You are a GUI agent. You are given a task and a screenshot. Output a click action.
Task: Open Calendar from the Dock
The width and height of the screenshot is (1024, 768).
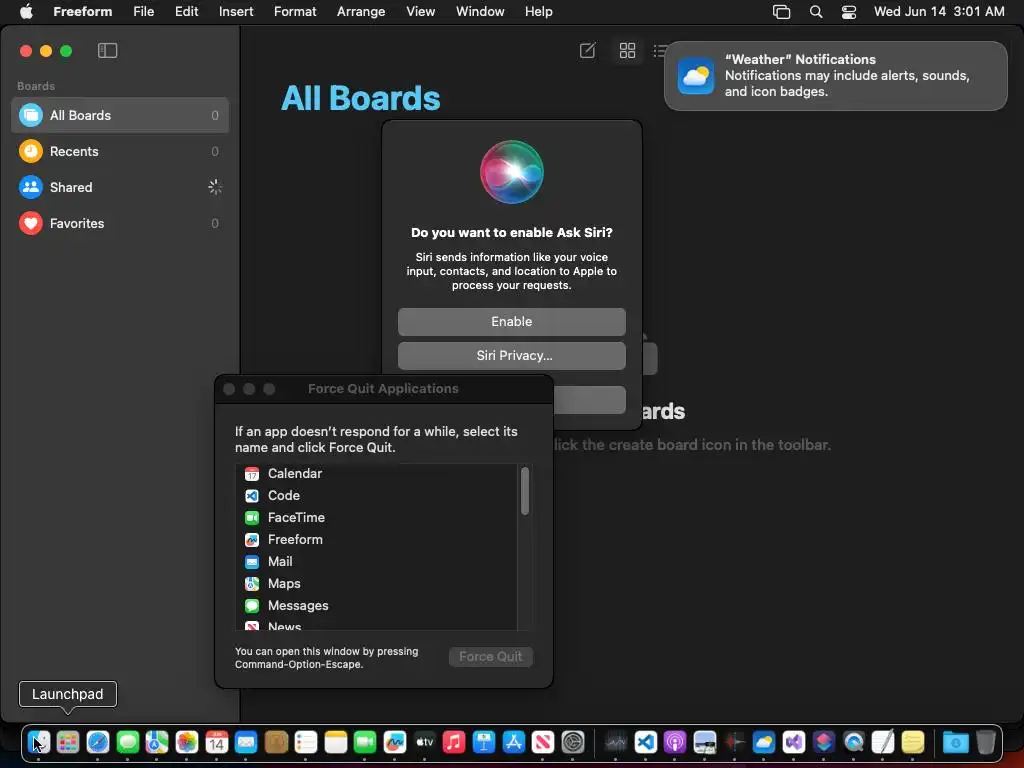[216, 742]
